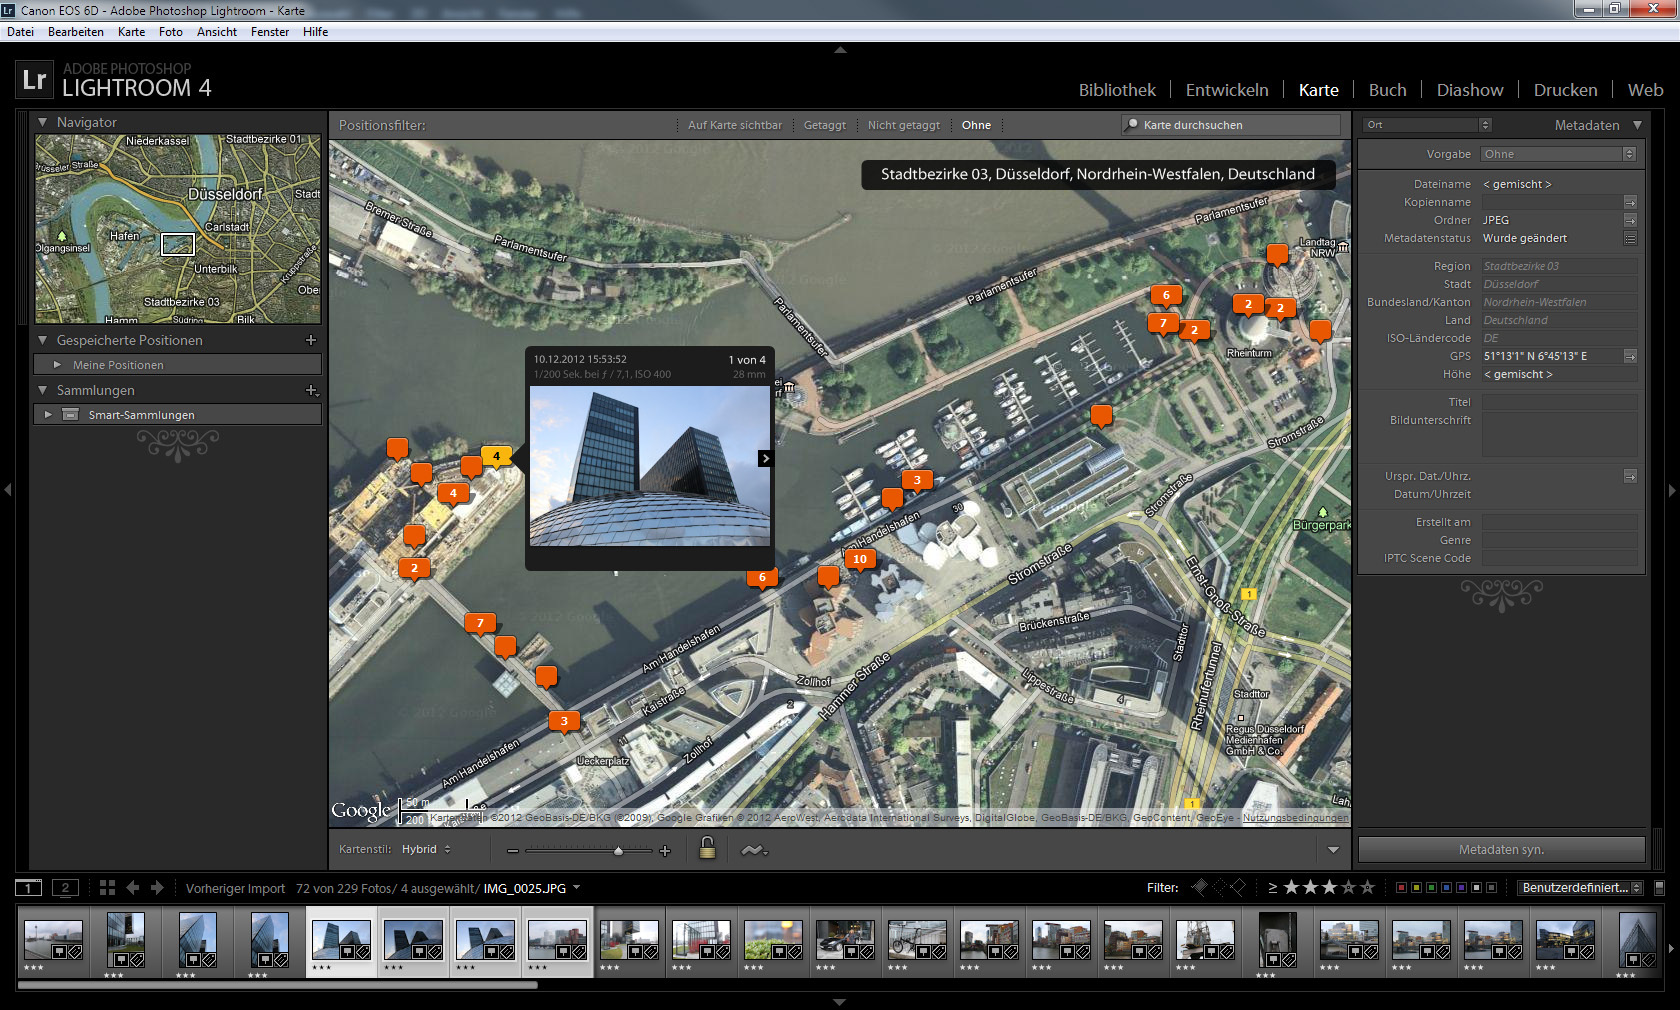Switch to the Entwickeln module
Viewport: 1680px width, 1010px height.
(1226, 90)
